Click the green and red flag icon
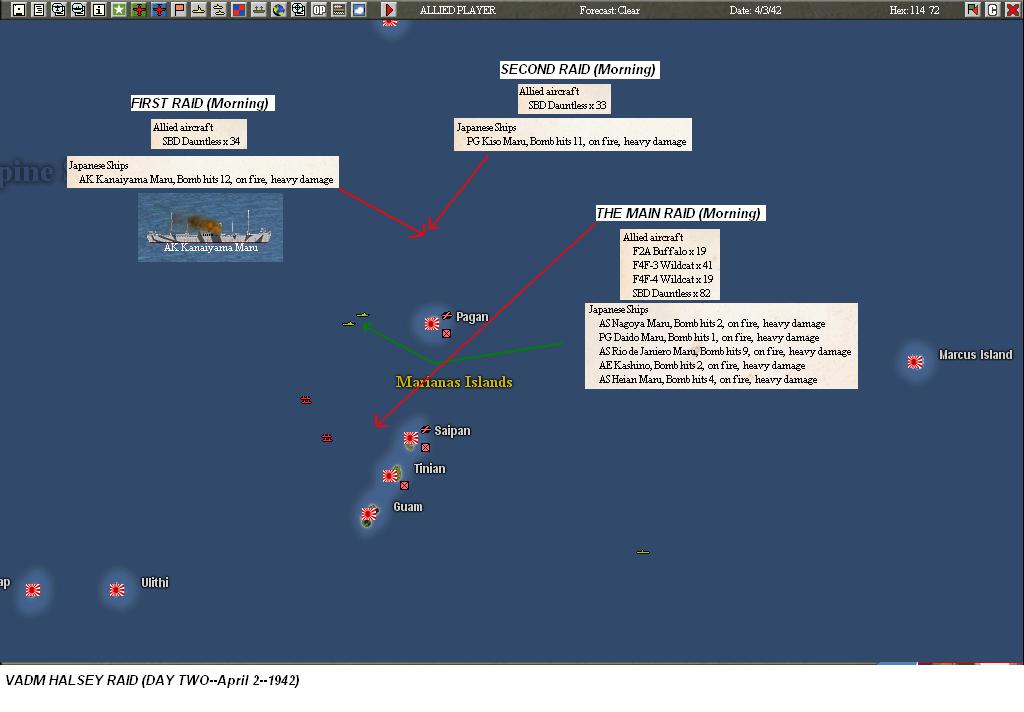 pos(972,10)
